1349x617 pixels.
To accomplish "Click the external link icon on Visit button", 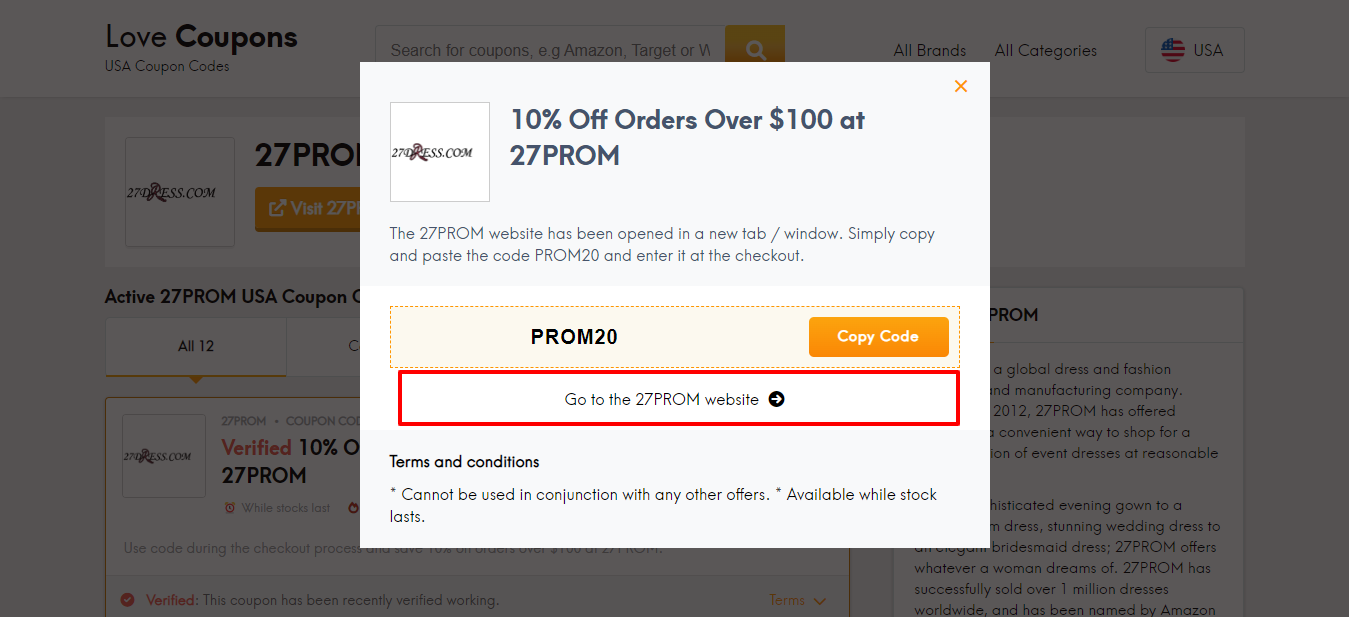I will point(274,209).
